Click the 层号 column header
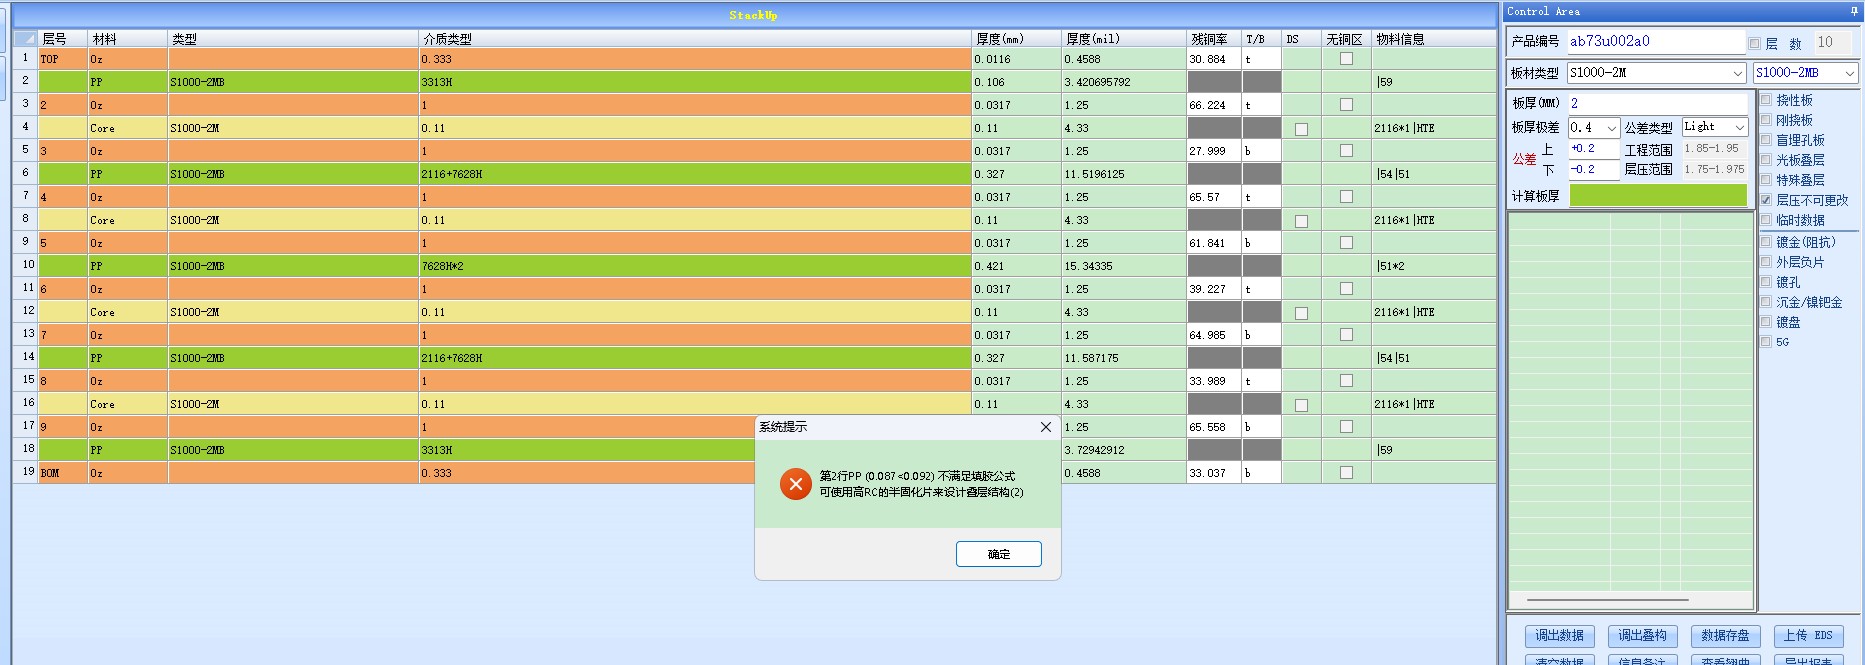 coord(63,39)
